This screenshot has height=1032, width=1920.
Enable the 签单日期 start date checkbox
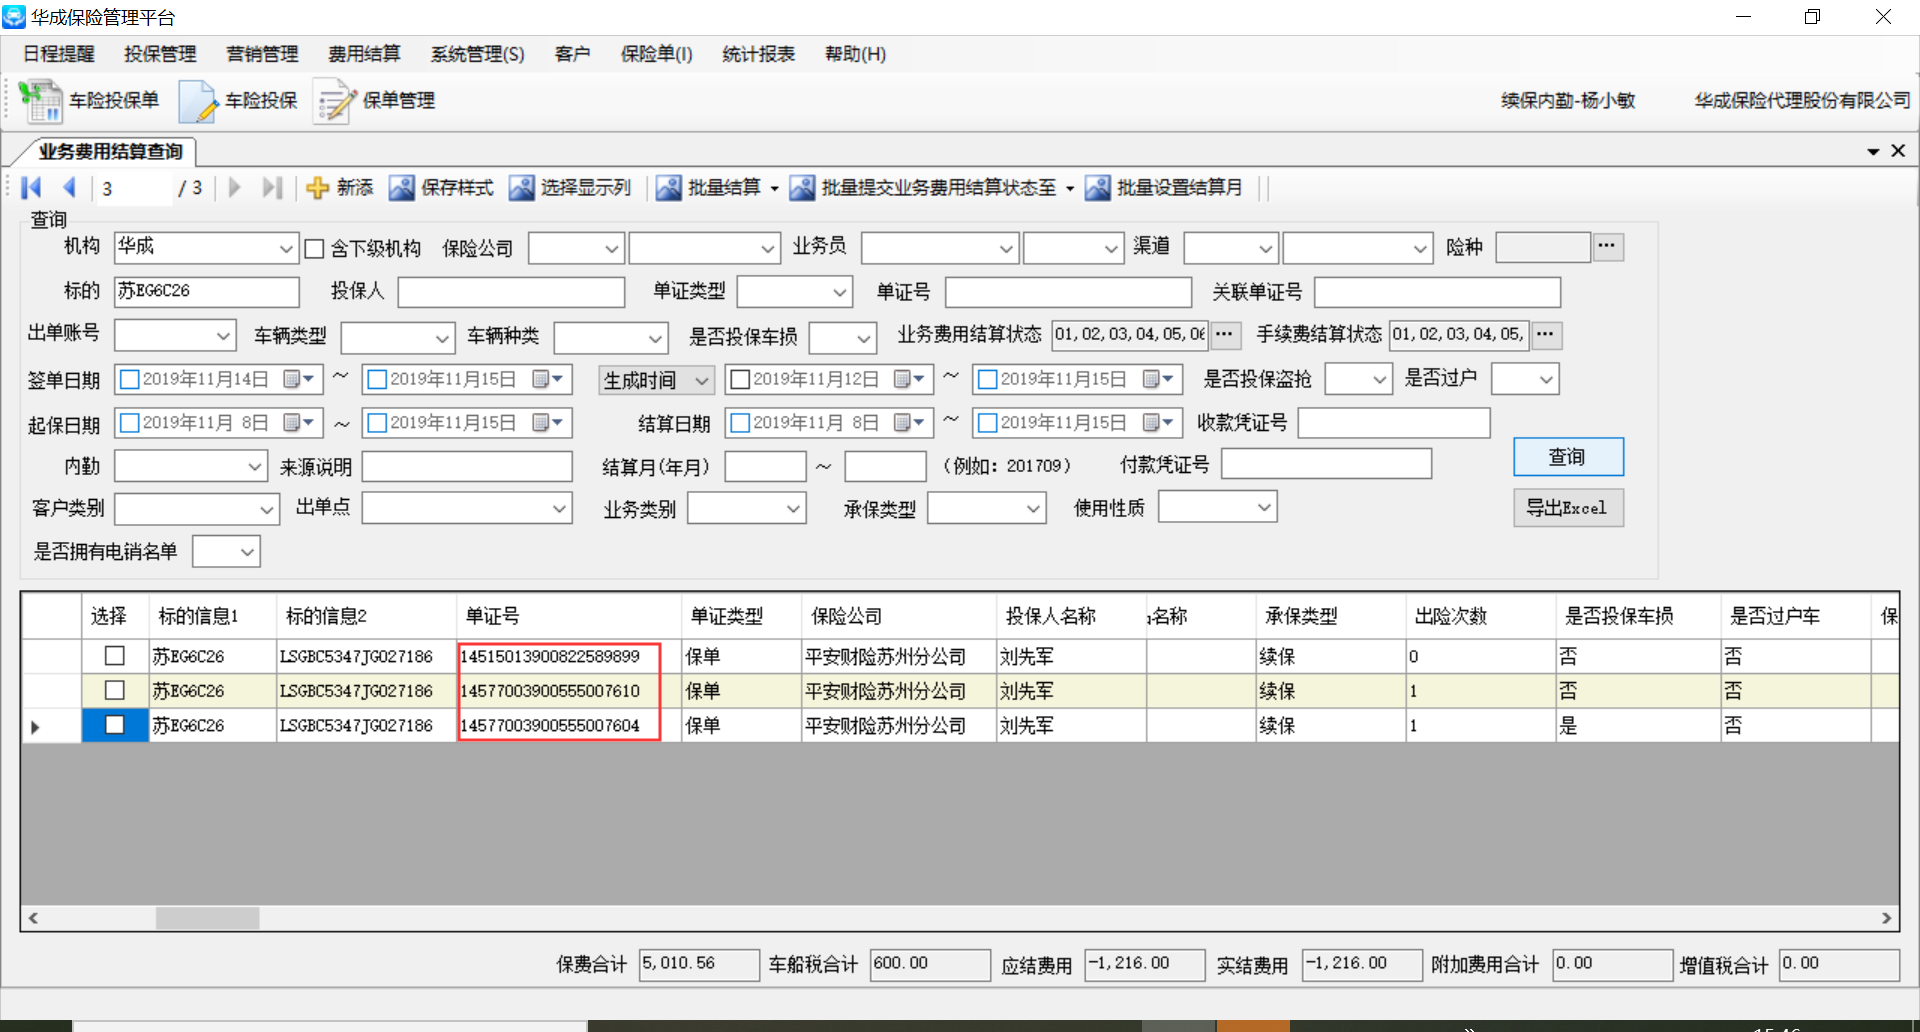pyautogui.click(x=129, y=380)
